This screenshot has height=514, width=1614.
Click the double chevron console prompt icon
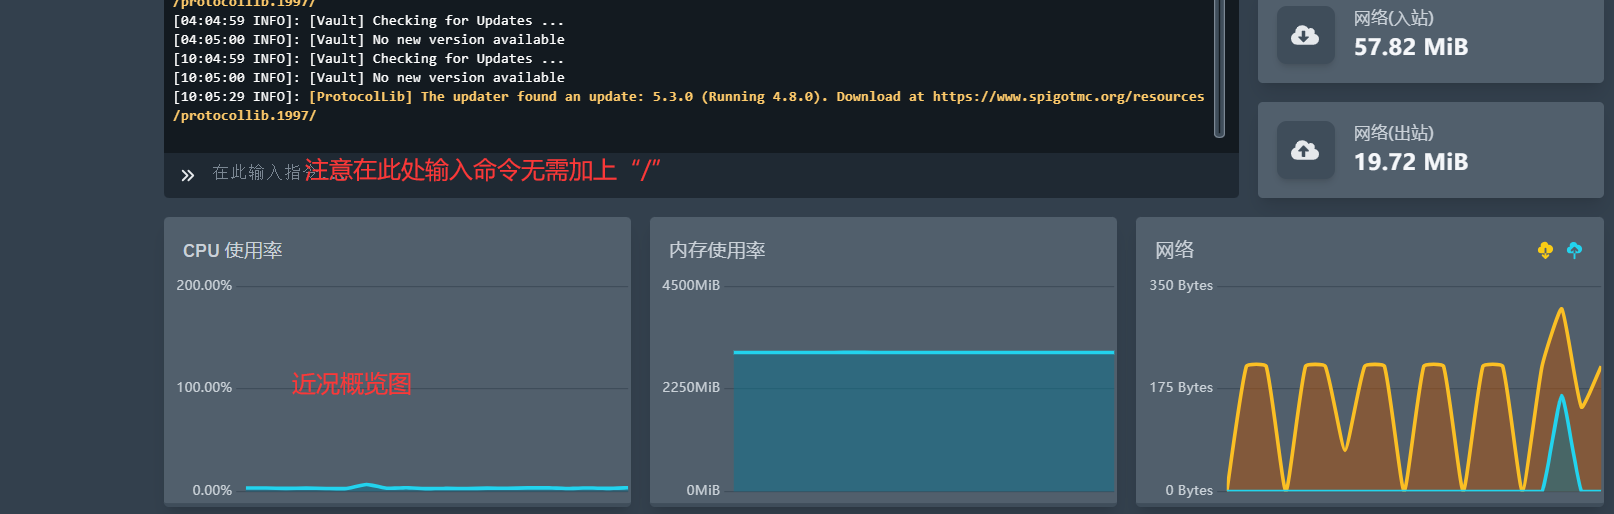(x=187, y=175)
